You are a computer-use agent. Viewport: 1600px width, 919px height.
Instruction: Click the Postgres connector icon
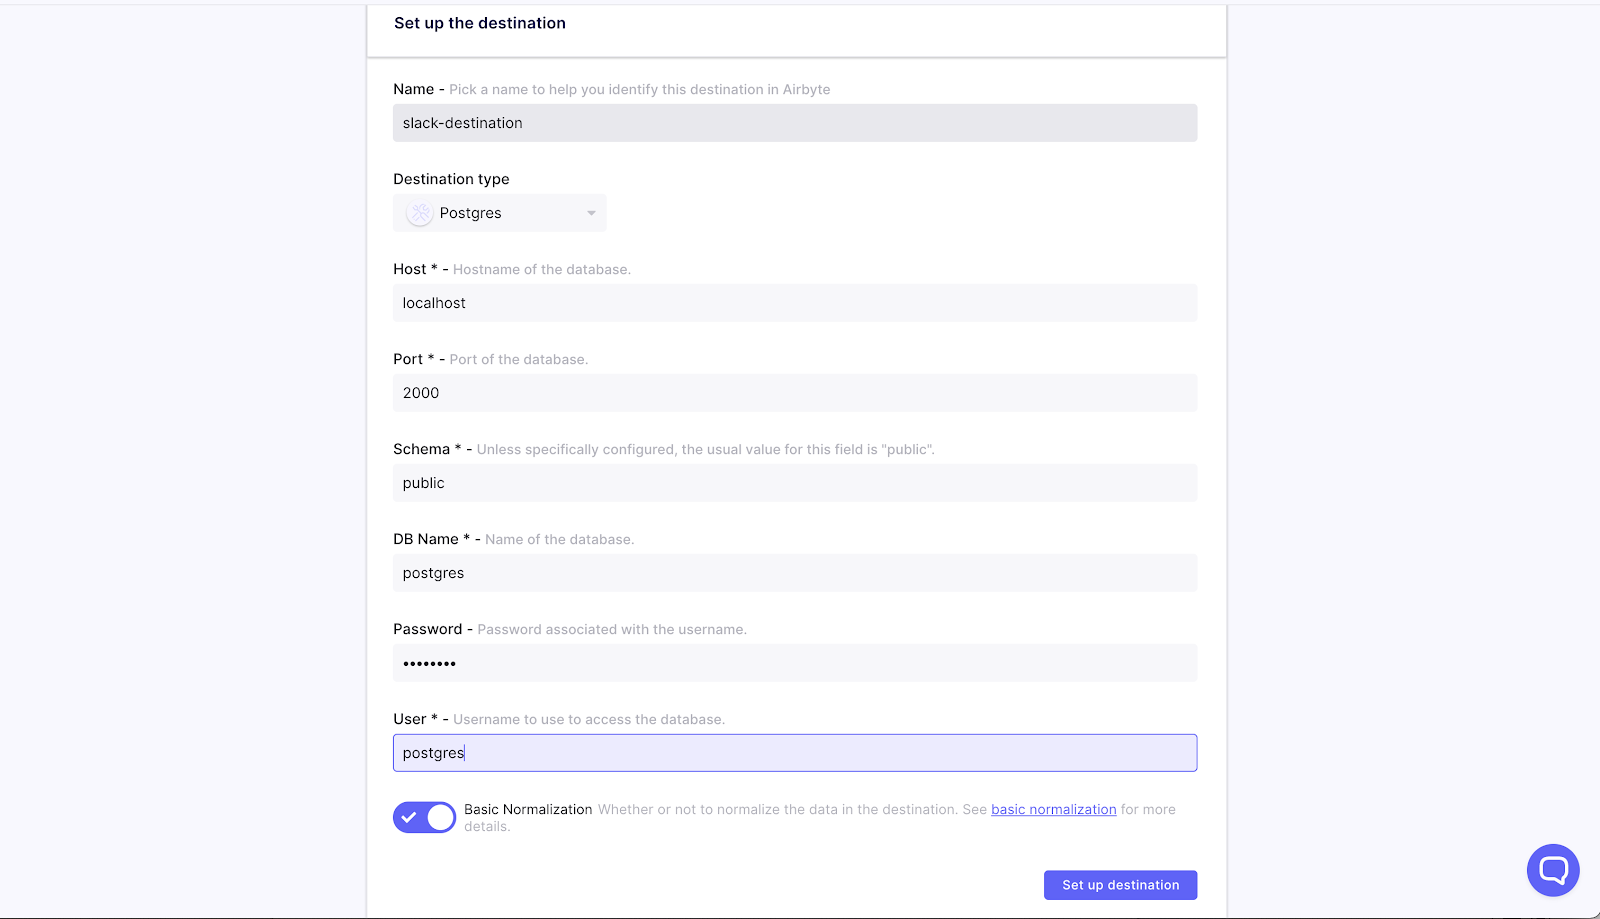point(418,212)
